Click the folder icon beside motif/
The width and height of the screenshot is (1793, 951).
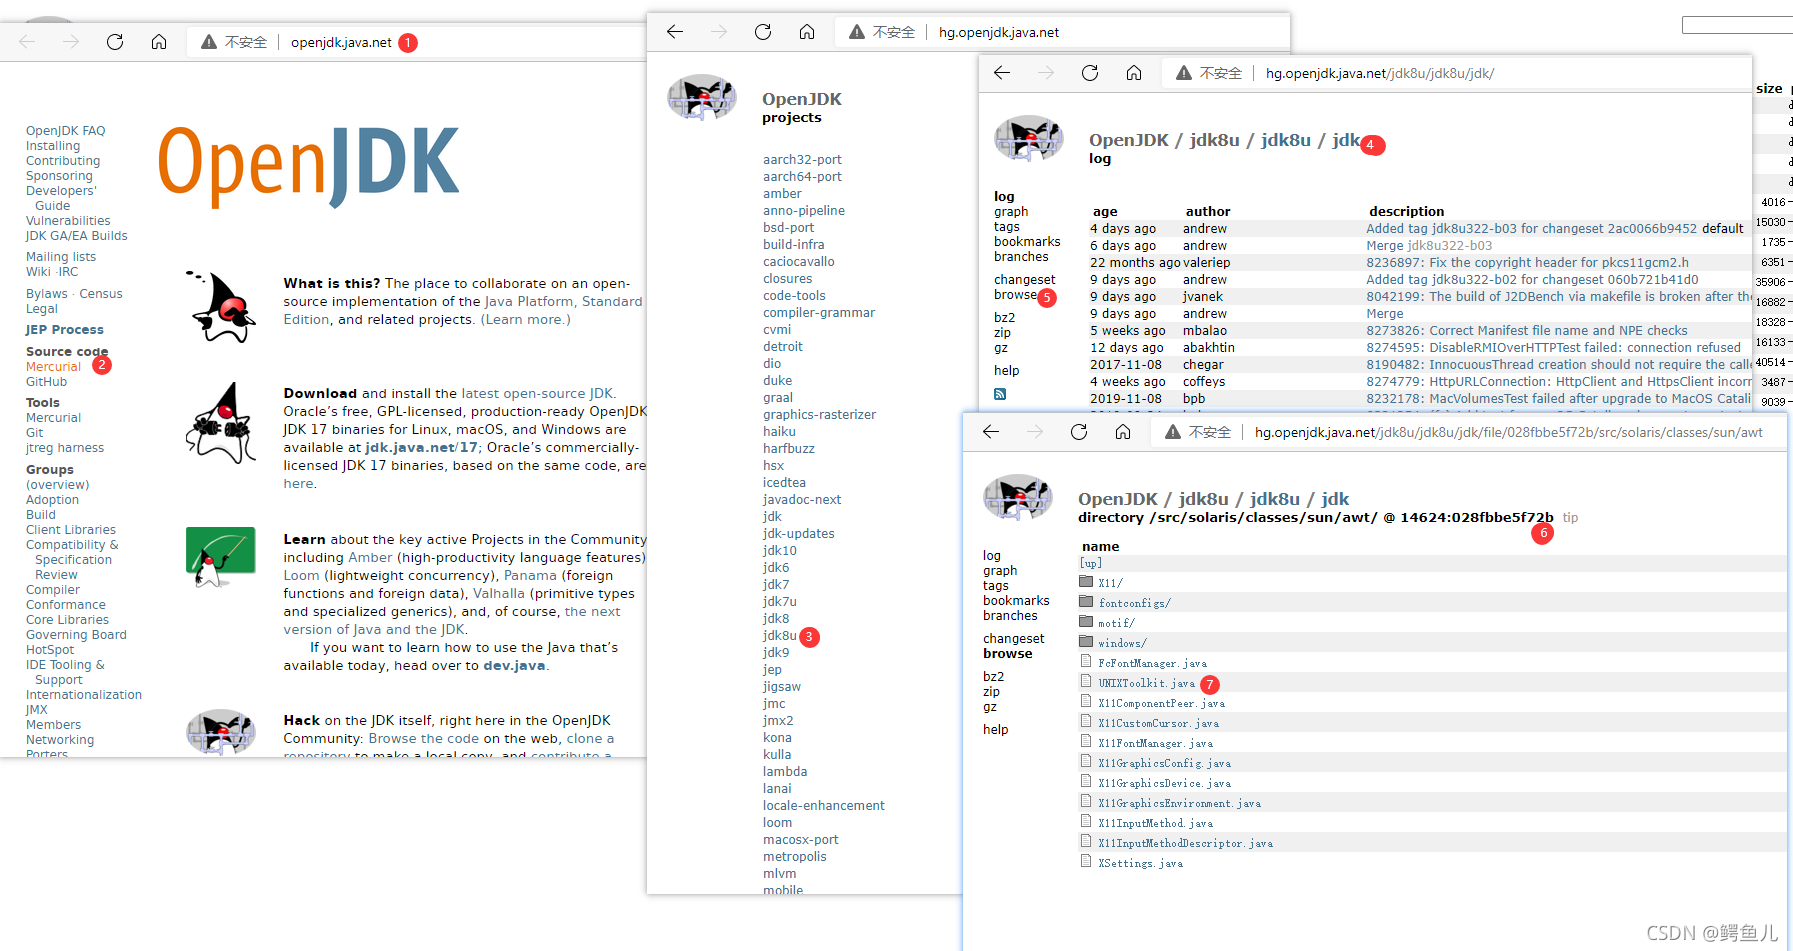1086,621
